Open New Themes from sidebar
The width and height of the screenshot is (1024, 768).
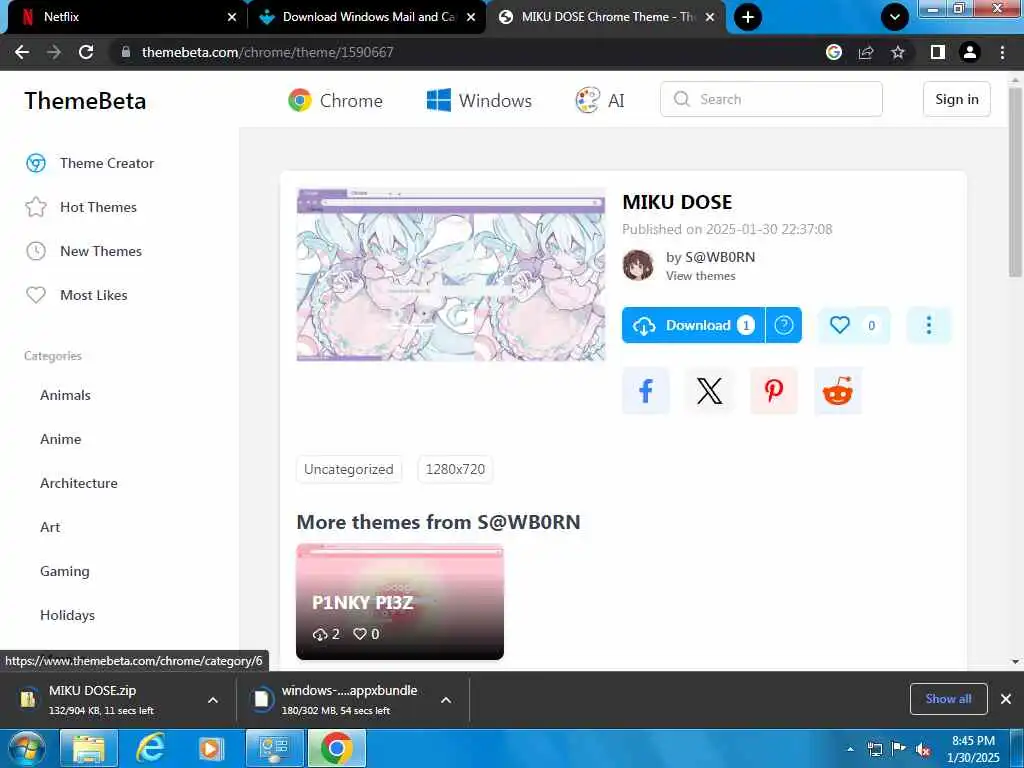pyautogui.click(x=84, y=251)
